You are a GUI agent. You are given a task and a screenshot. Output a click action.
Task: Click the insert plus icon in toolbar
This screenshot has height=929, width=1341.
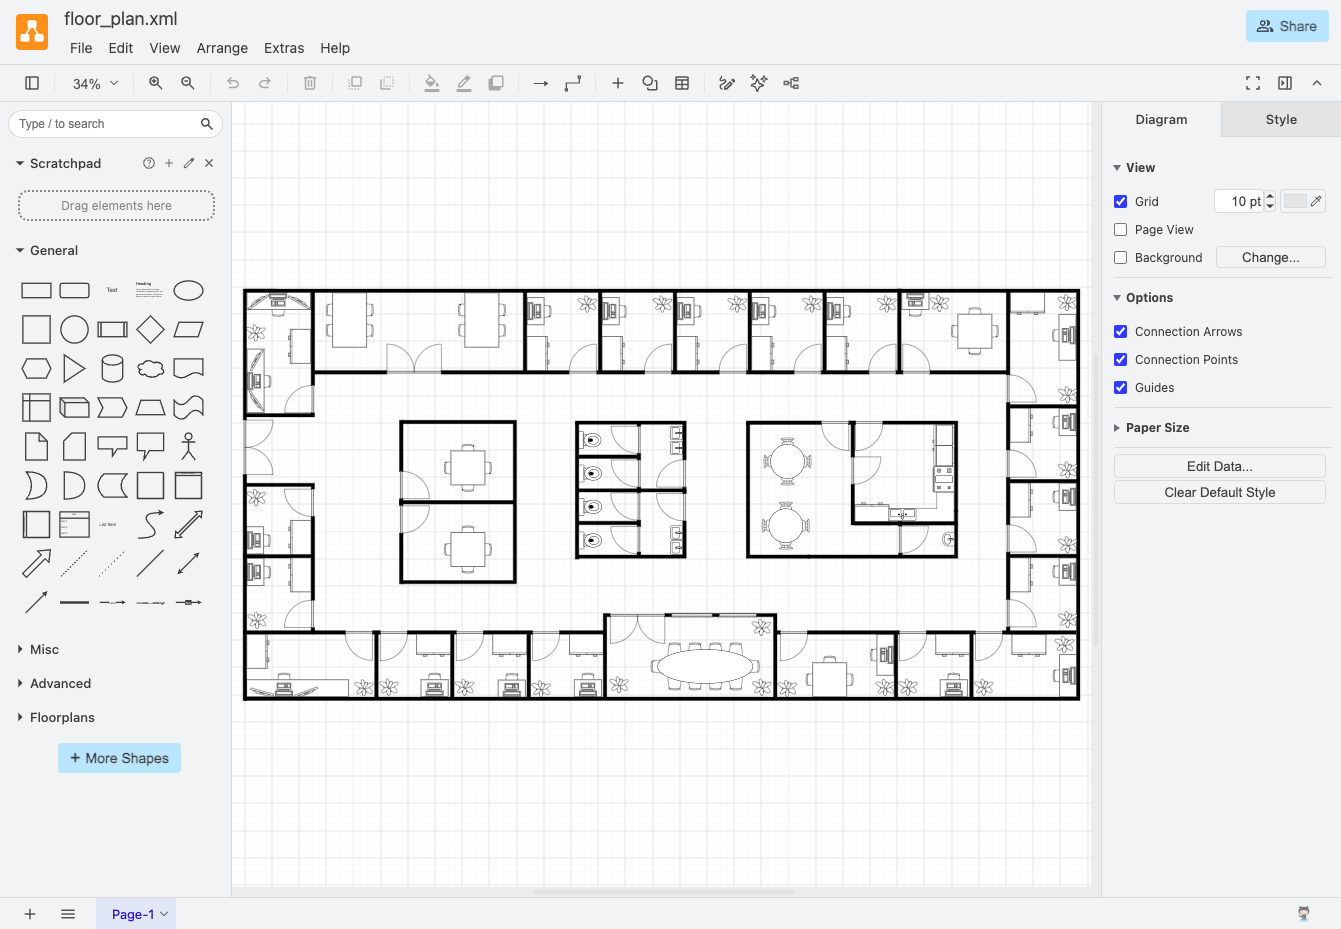pos(618,83)
